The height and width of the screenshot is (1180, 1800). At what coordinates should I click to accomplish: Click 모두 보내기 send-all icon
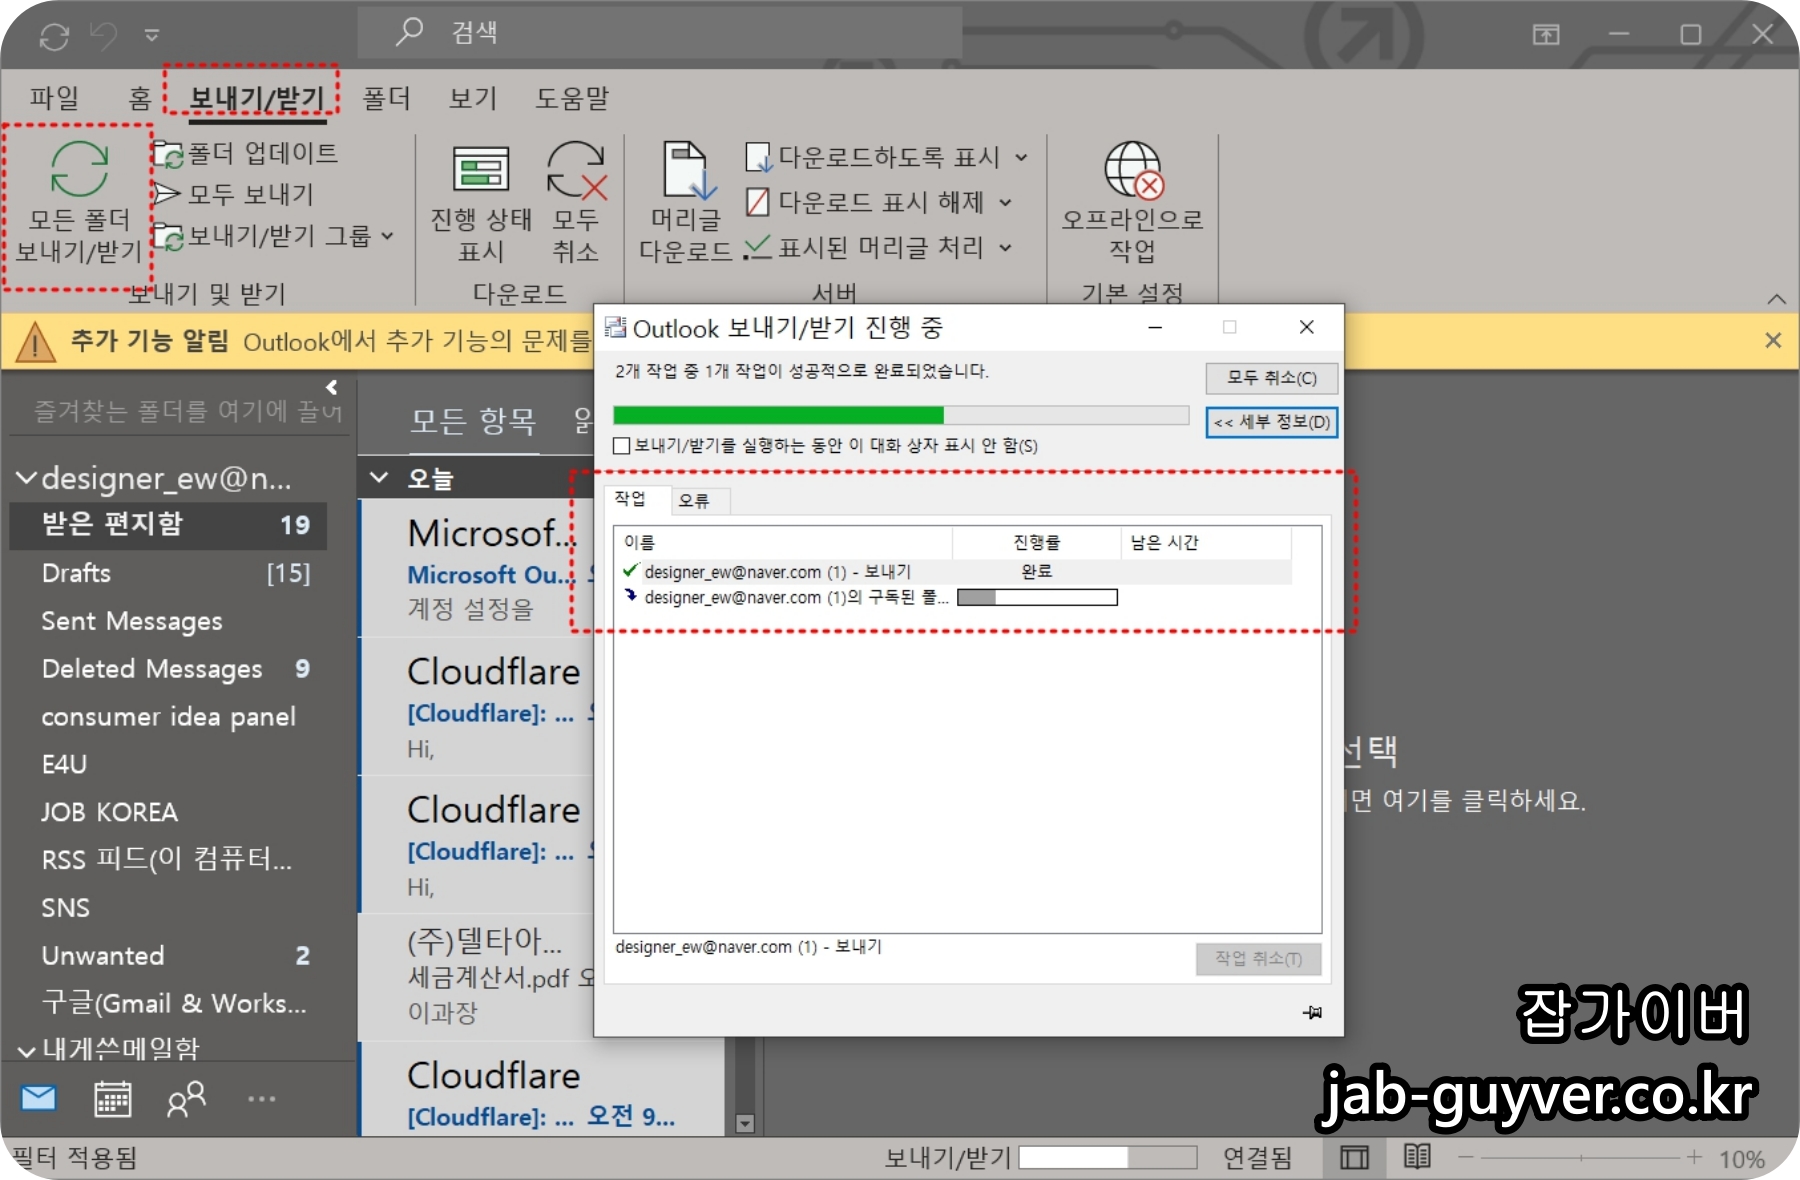pyautogui.click(x=167, y=194)
